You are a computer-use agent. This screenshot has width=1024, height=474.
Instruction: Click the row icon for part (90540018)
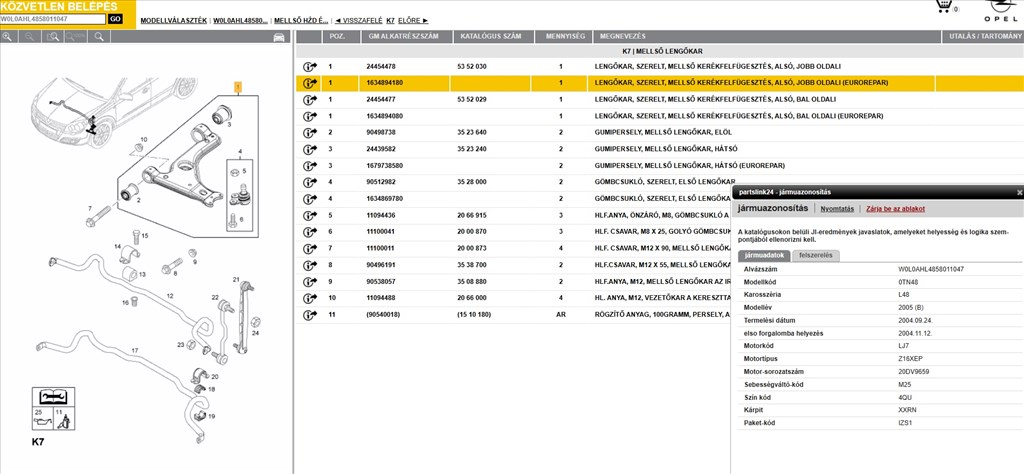point(309,314)
